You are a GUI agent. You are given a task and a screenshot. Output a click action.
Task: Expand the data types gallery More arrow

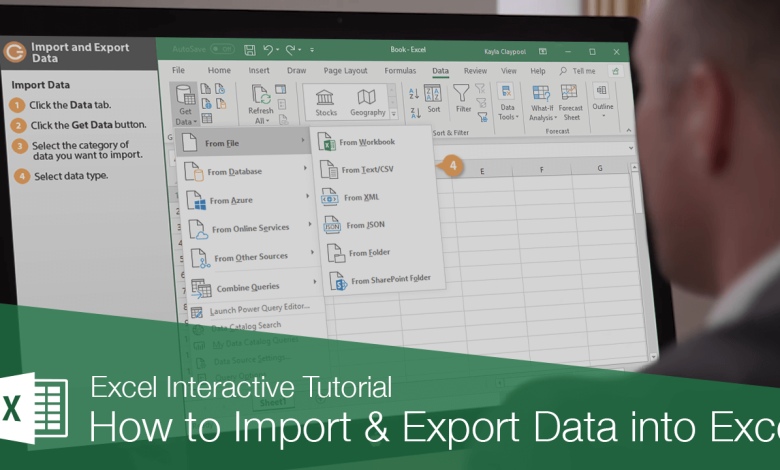(x=393, y=114)
